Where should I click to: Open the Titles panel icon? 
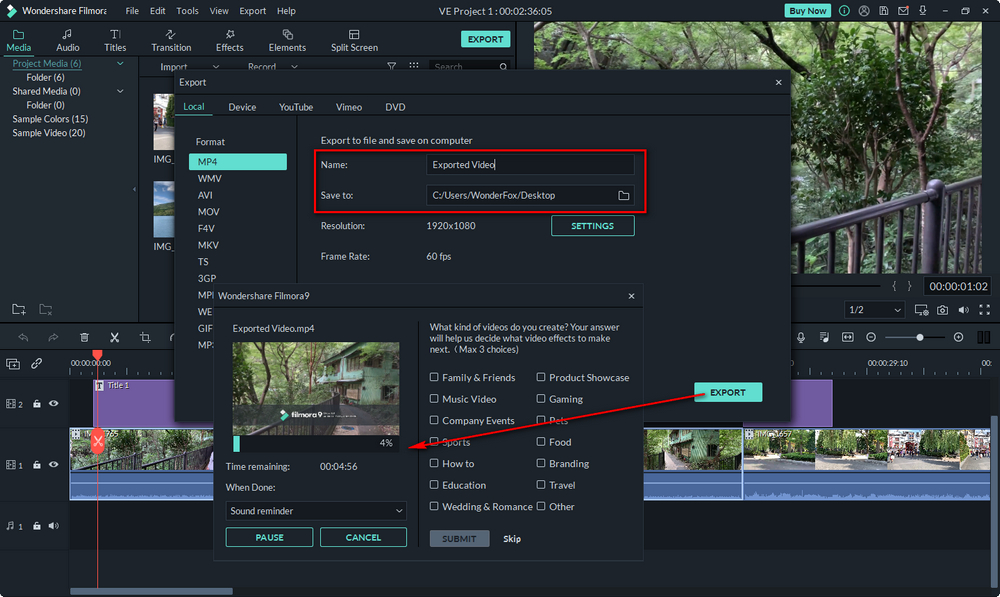coord(115,34)
